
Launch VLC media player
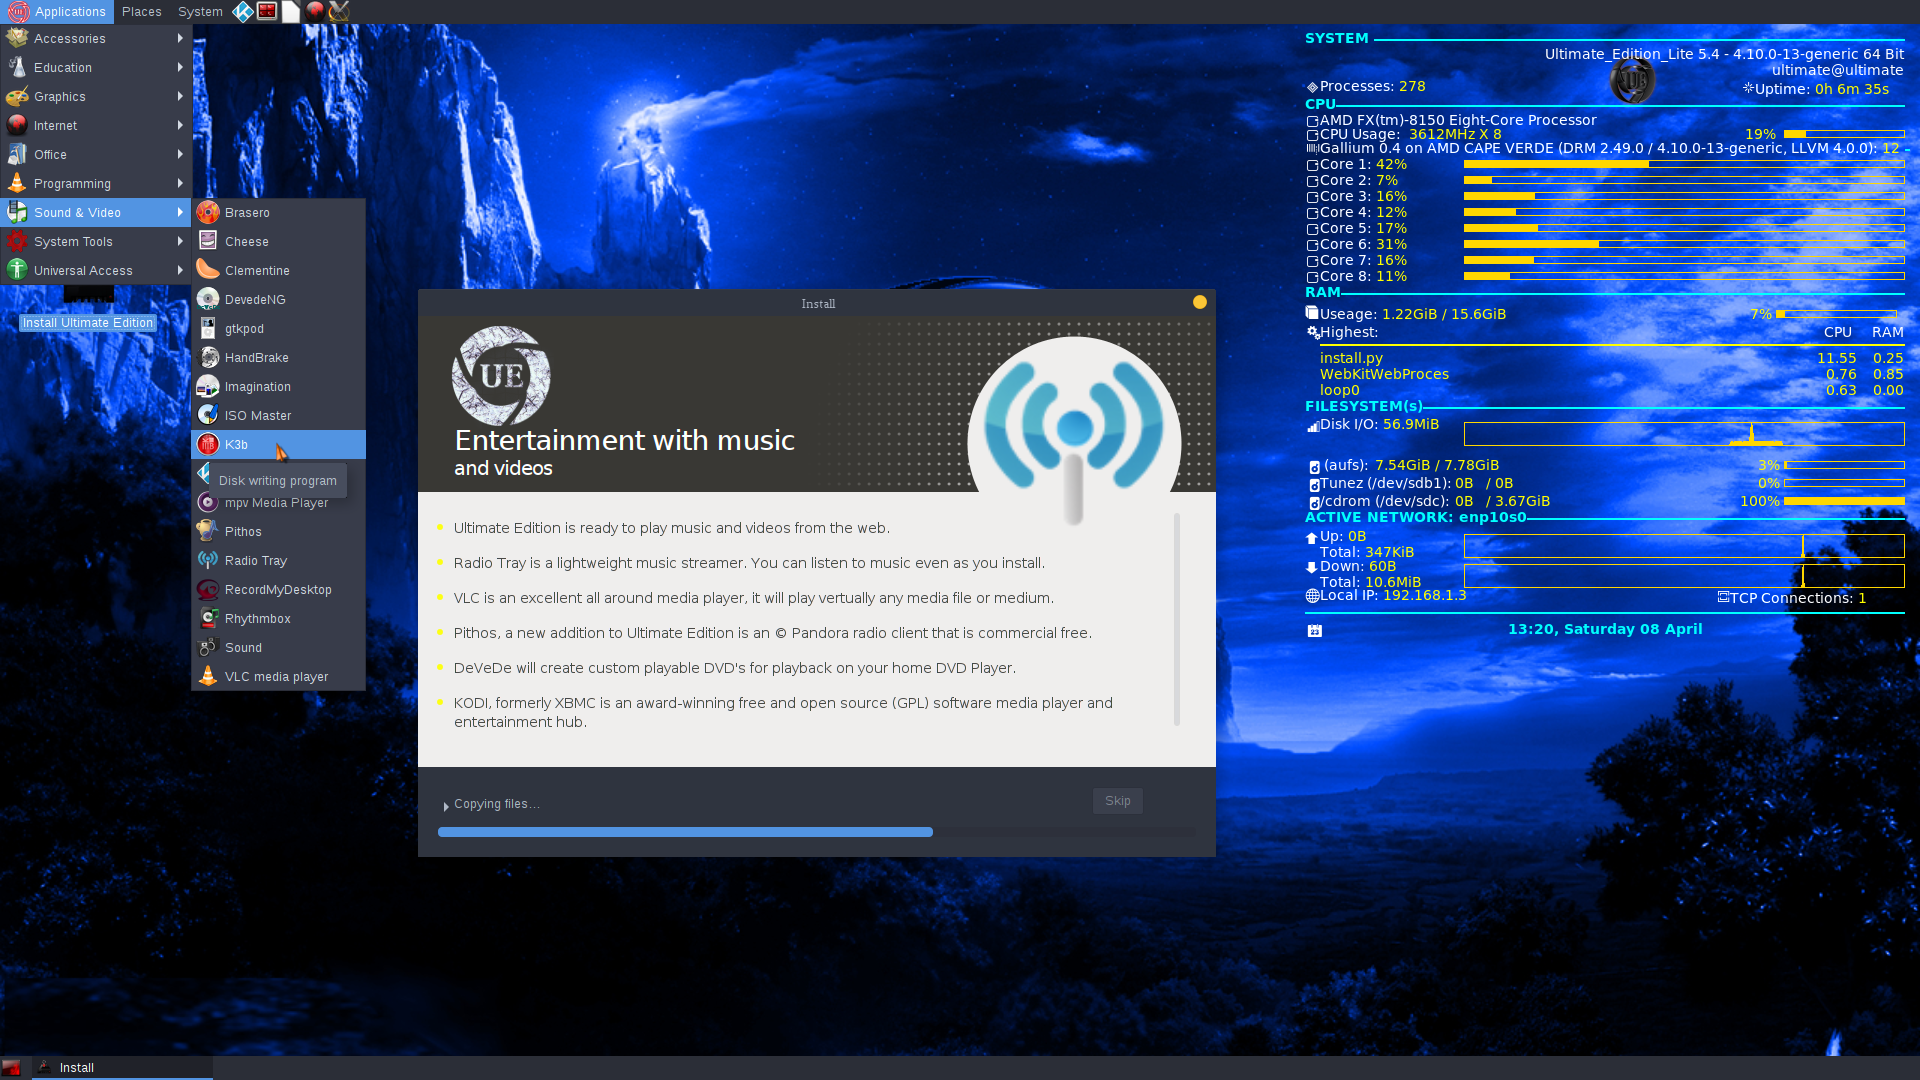[279, 676]
